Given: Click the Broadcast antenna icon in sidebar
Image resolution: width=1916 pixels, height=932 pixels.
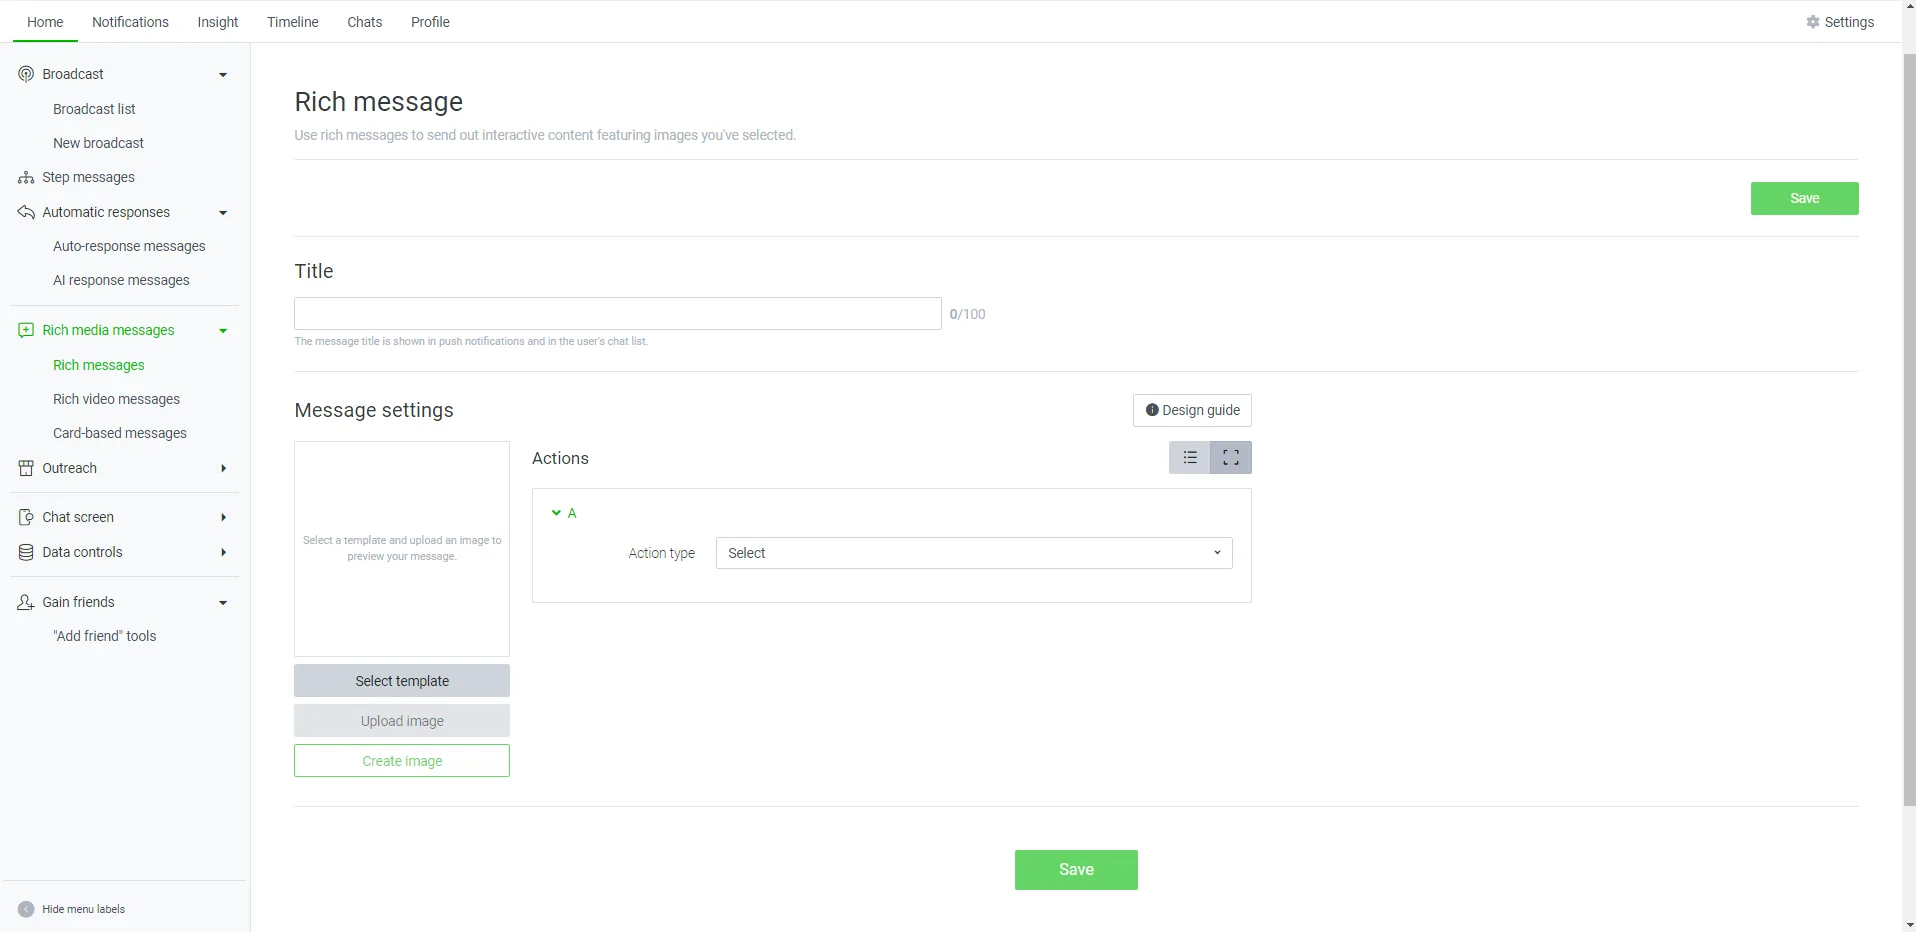Looking at the screenshot, I should click(26, 74).
